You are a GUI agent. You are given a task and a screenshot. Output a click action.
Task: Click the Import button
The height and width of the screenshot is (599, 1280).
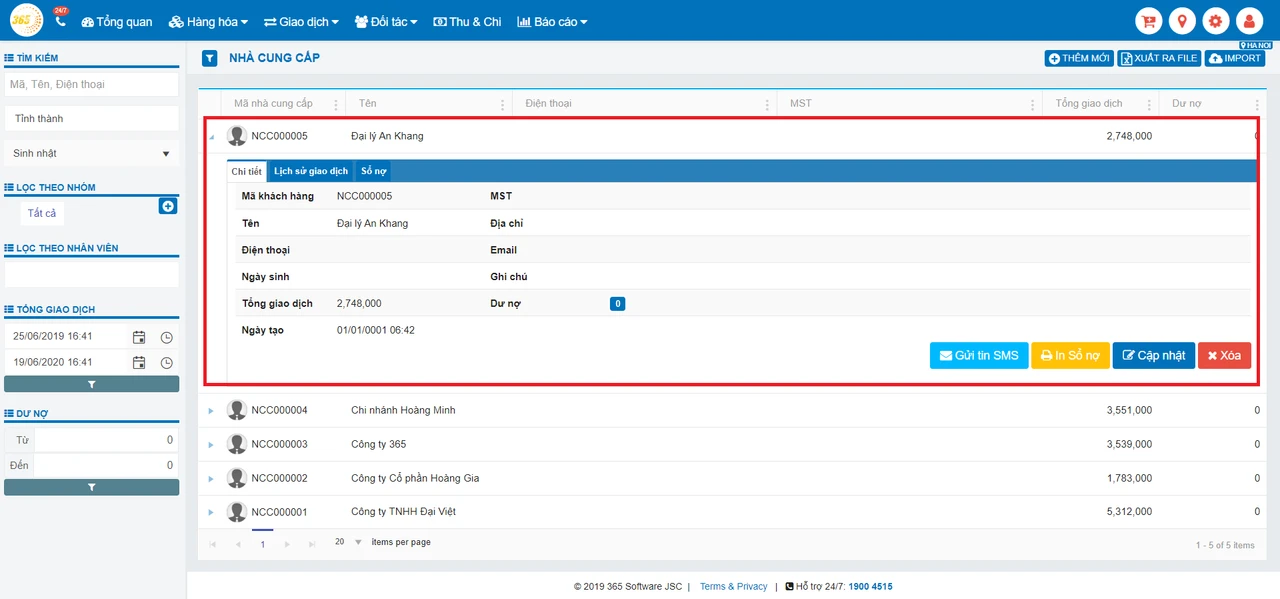click(x=1235, y=58)
